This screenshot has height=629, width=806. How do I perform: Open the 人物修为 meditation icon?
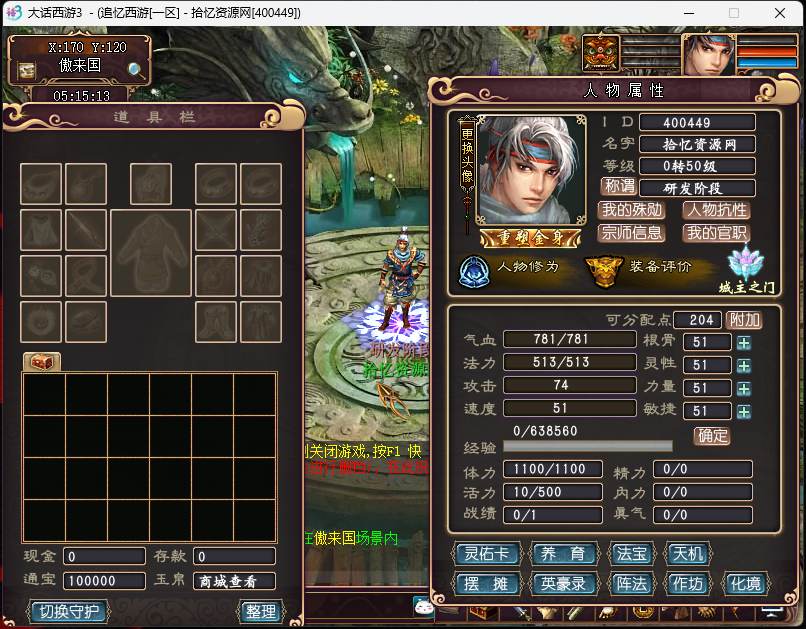pyautogui.click(x=473, y=270)
